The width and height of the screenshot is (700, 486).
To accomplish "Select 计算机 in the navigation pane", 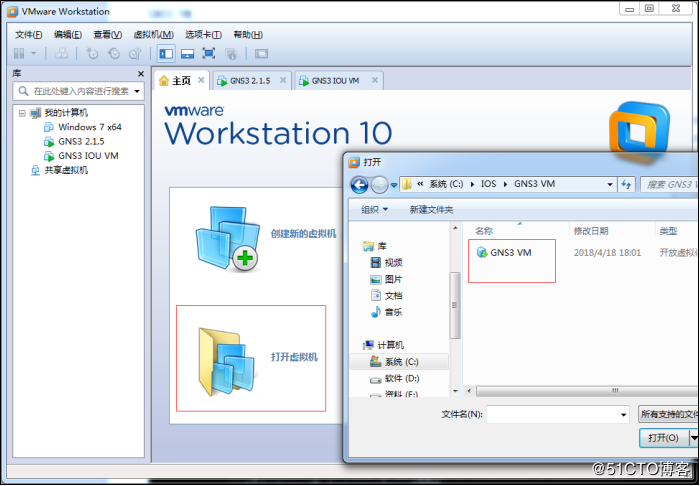I will point(384,345).
